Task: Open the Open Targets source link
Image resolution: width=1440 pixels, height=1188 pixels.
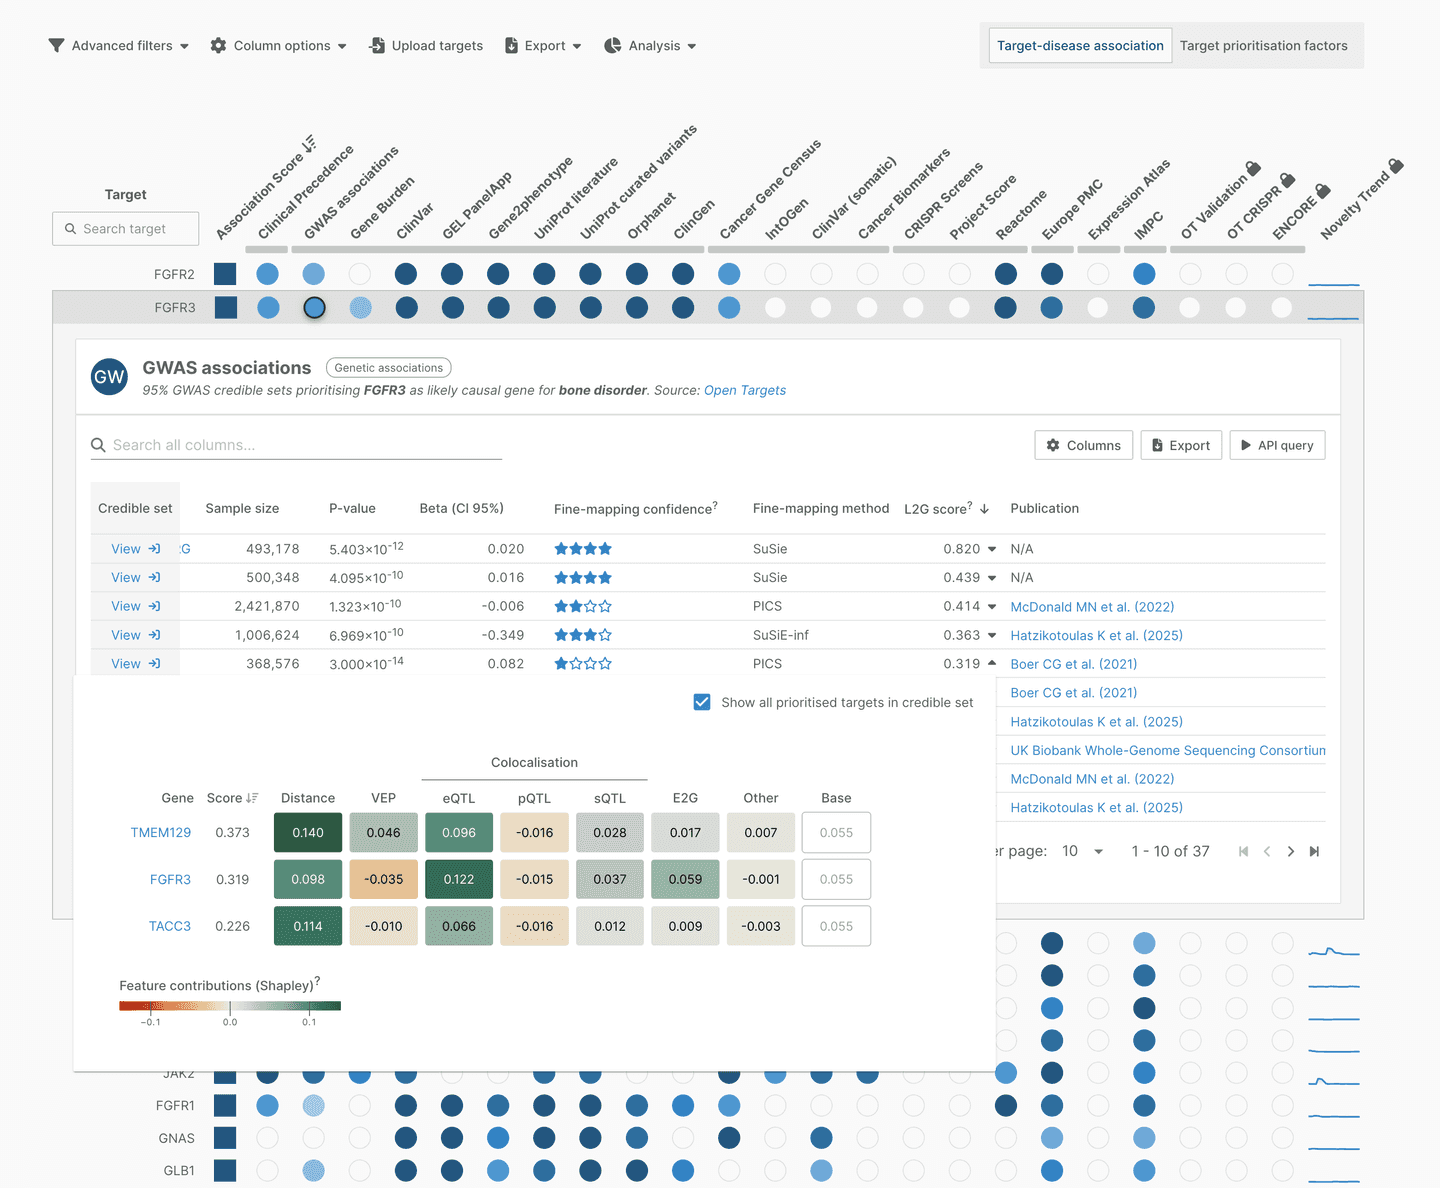Action: pos(745,391)
